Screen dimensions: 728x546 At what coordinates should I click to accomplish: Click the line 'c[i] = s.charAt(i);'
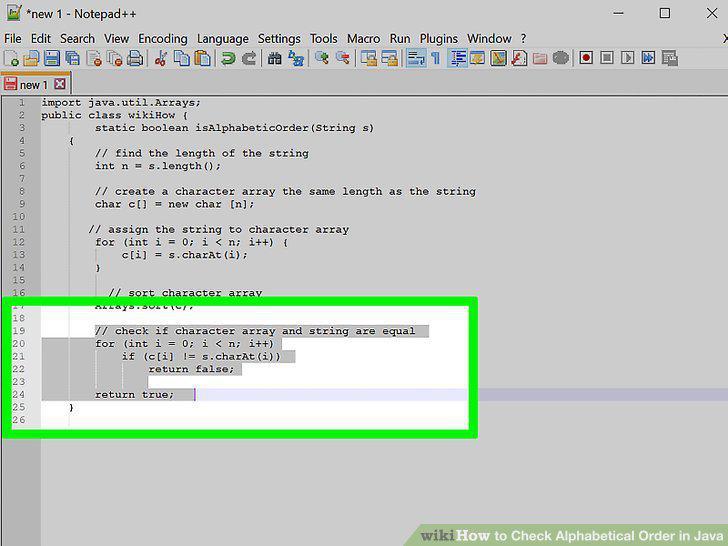point(185,255)
